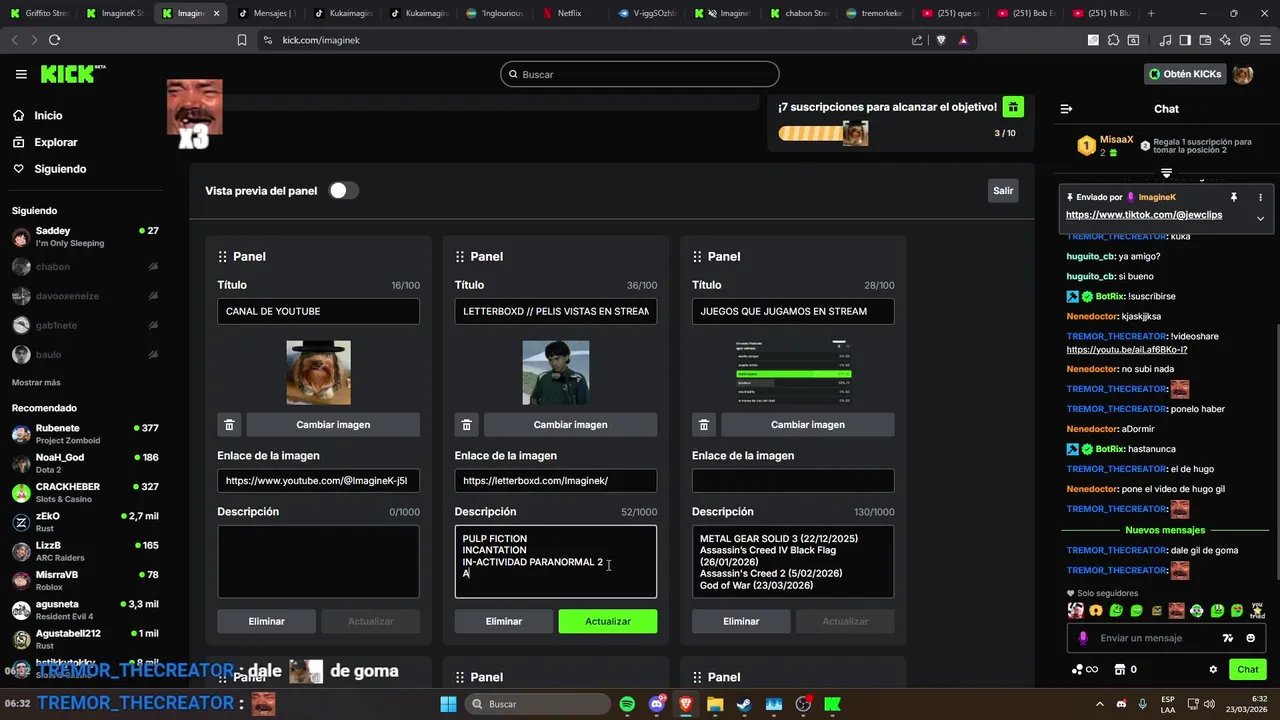This screenshot has height=720, width=1280.
Task: Open Saddey channel in sidebar
Action: [x=85, y=237]
